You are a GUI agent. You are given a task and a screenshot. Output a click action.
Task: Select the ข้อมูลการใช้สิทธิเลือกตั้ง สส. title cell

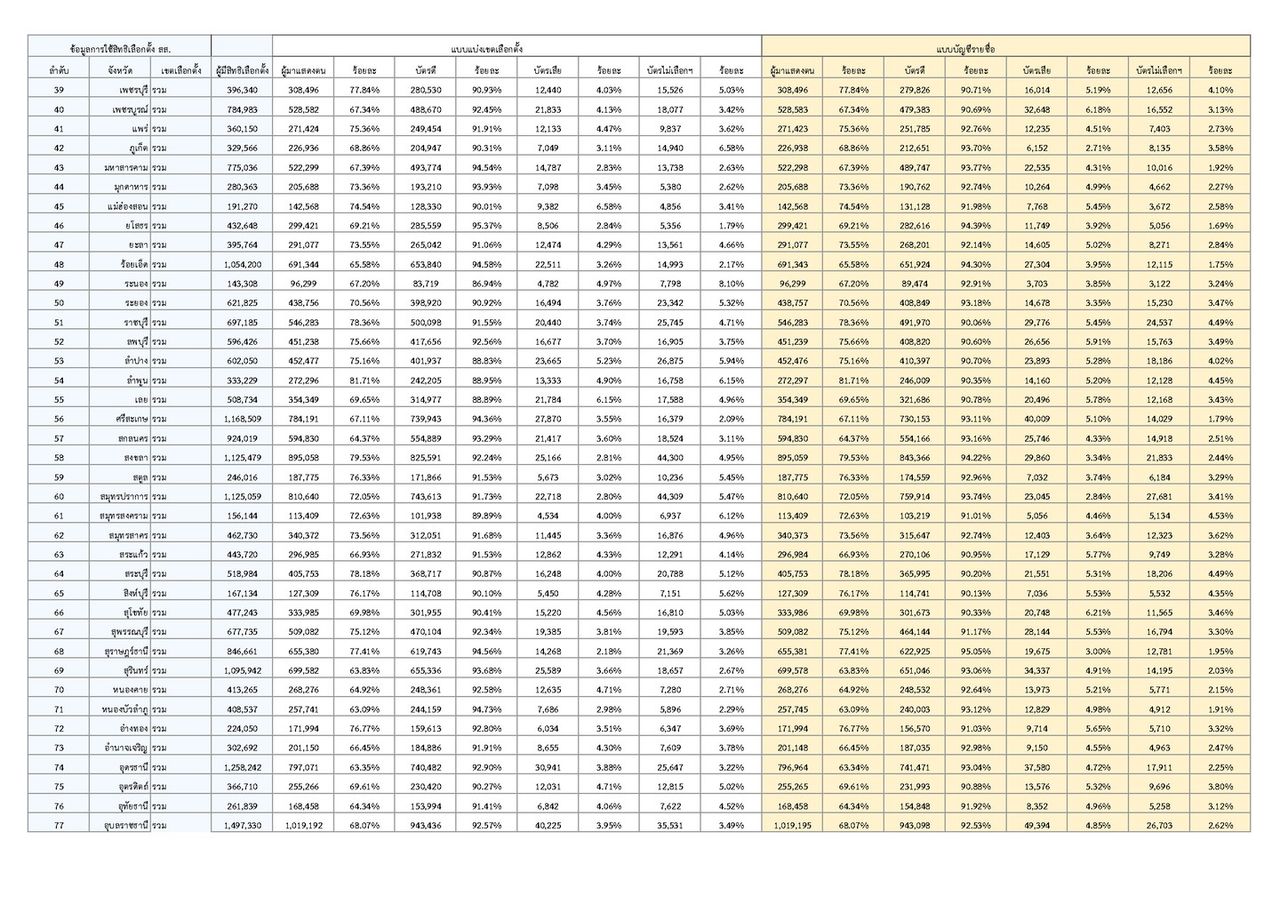click(x=119, y=47)
